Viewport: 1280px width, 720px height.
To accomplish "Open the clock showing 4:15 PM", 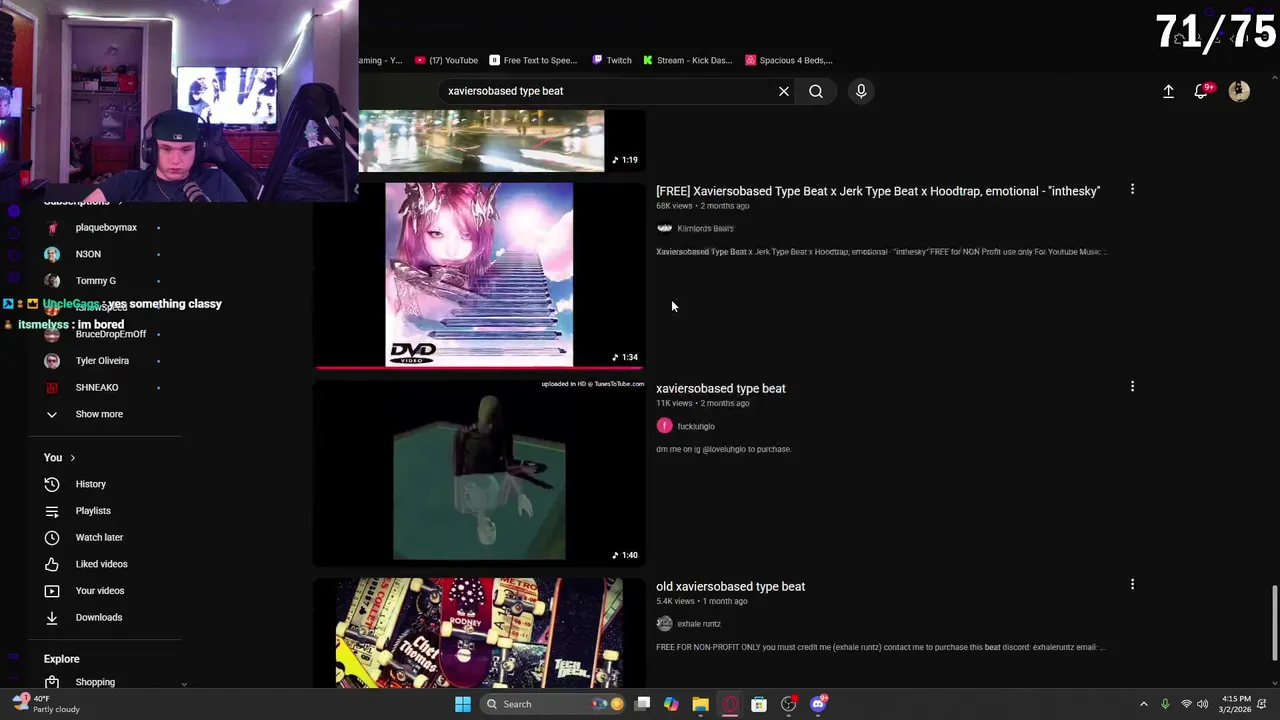I will click(1236, 704).
